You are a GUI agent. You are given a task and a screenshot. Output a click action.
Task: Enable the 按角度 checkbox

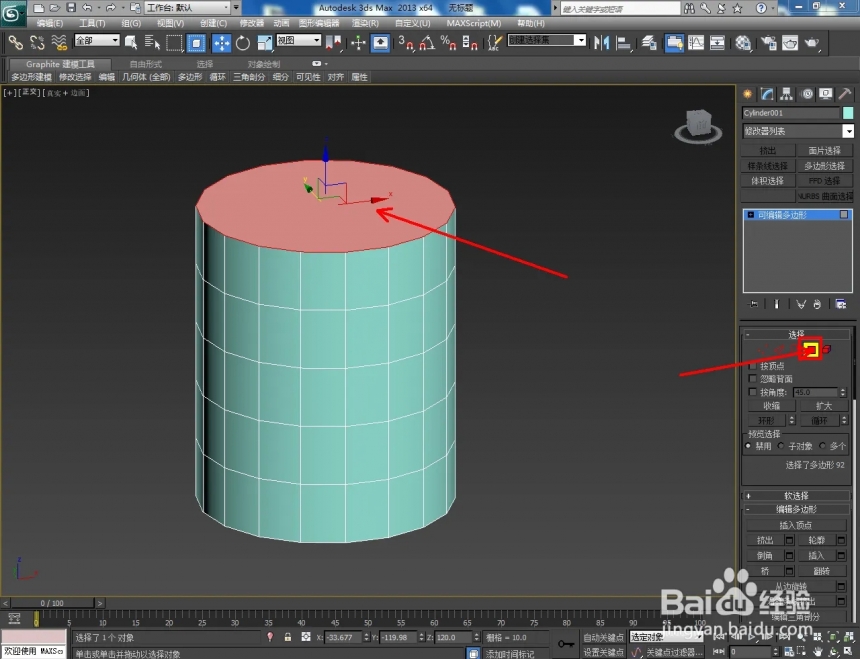[752, 391]
